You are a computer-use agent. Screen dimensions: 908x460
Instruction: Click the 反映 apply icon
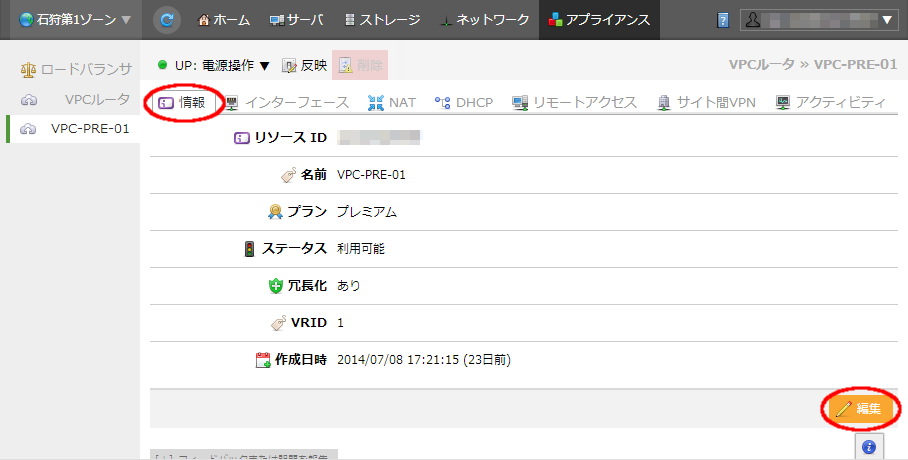(x=289, y=65)
